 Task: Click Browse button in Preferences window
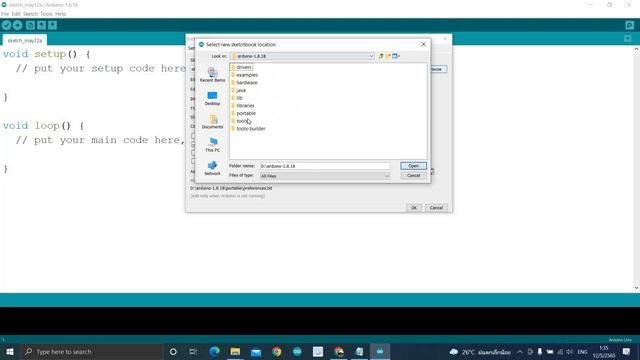click(438, 69)
